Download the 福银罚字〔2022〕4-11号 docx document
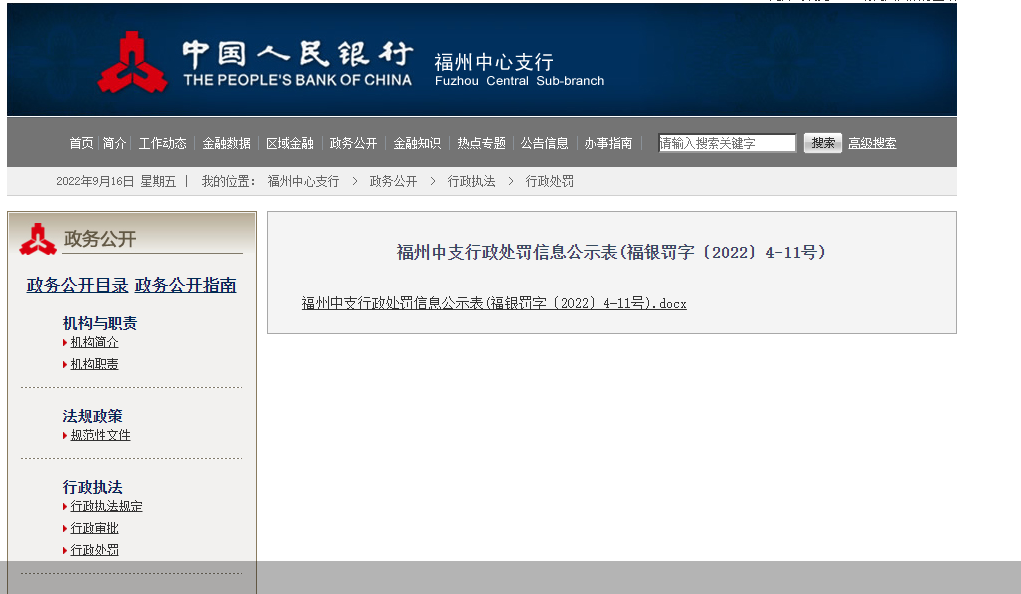This screenshot has height=594, width=1021. click(494, 303)
